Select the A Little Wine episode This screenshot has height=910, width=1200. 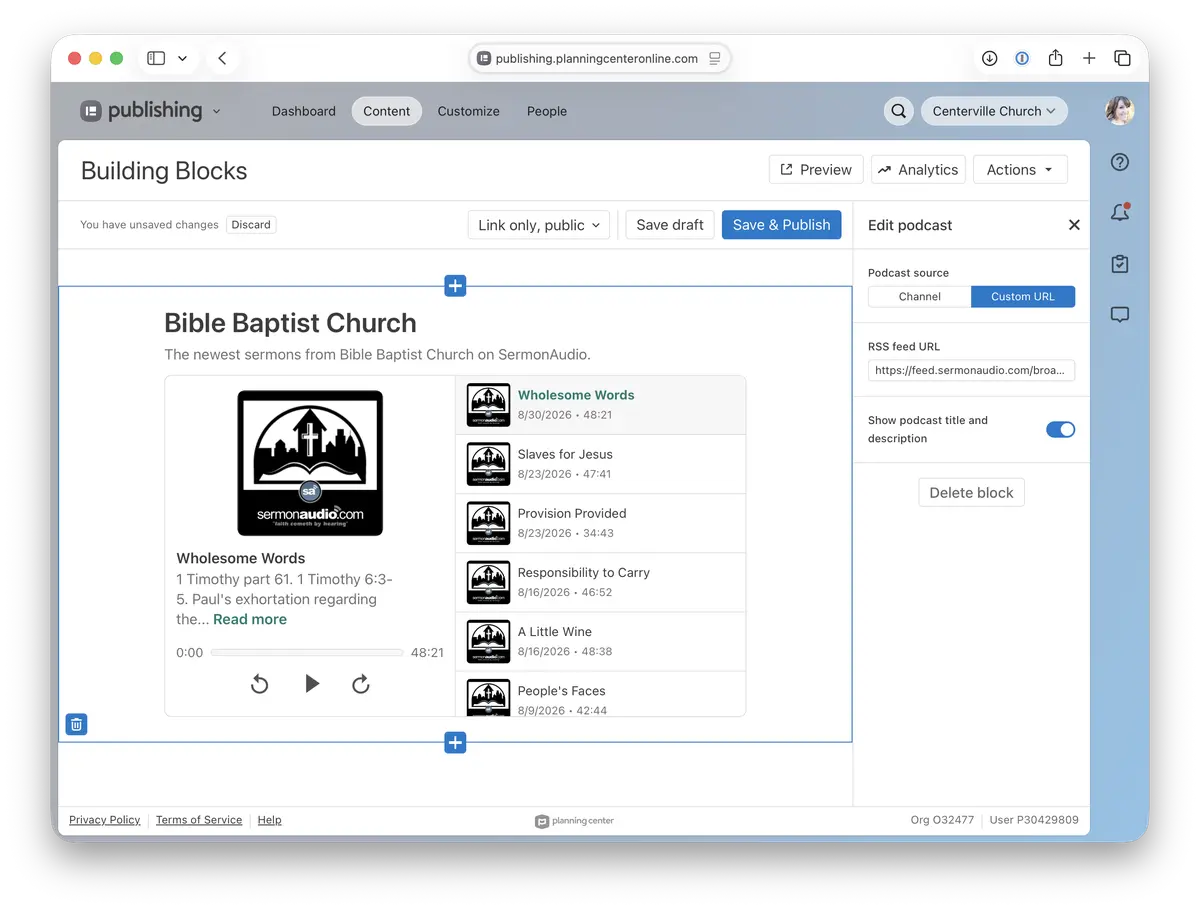[601, 641]
